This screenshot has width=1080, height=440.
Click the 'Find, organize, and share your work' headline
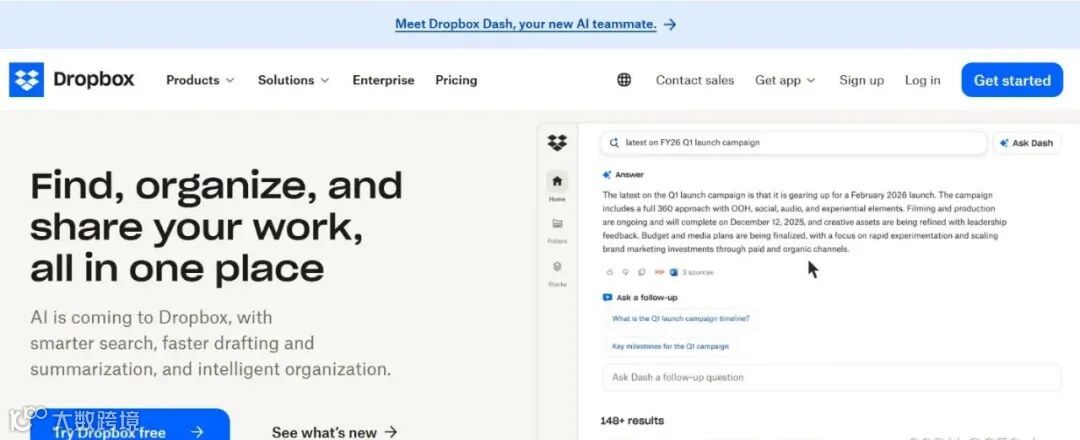click(x=216, y=227)
